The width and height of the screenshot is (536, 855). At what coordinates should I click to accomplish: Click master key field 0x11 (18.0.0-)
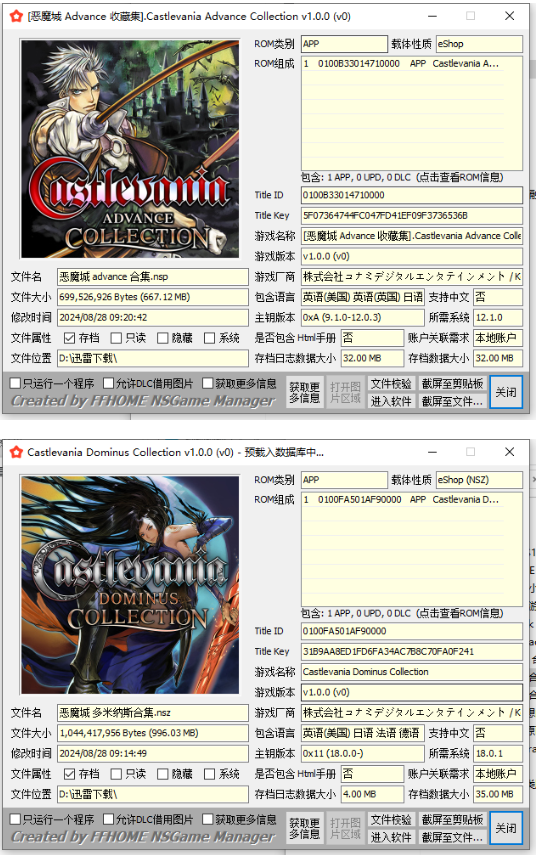pyautogui.click(x=363, y=754)
